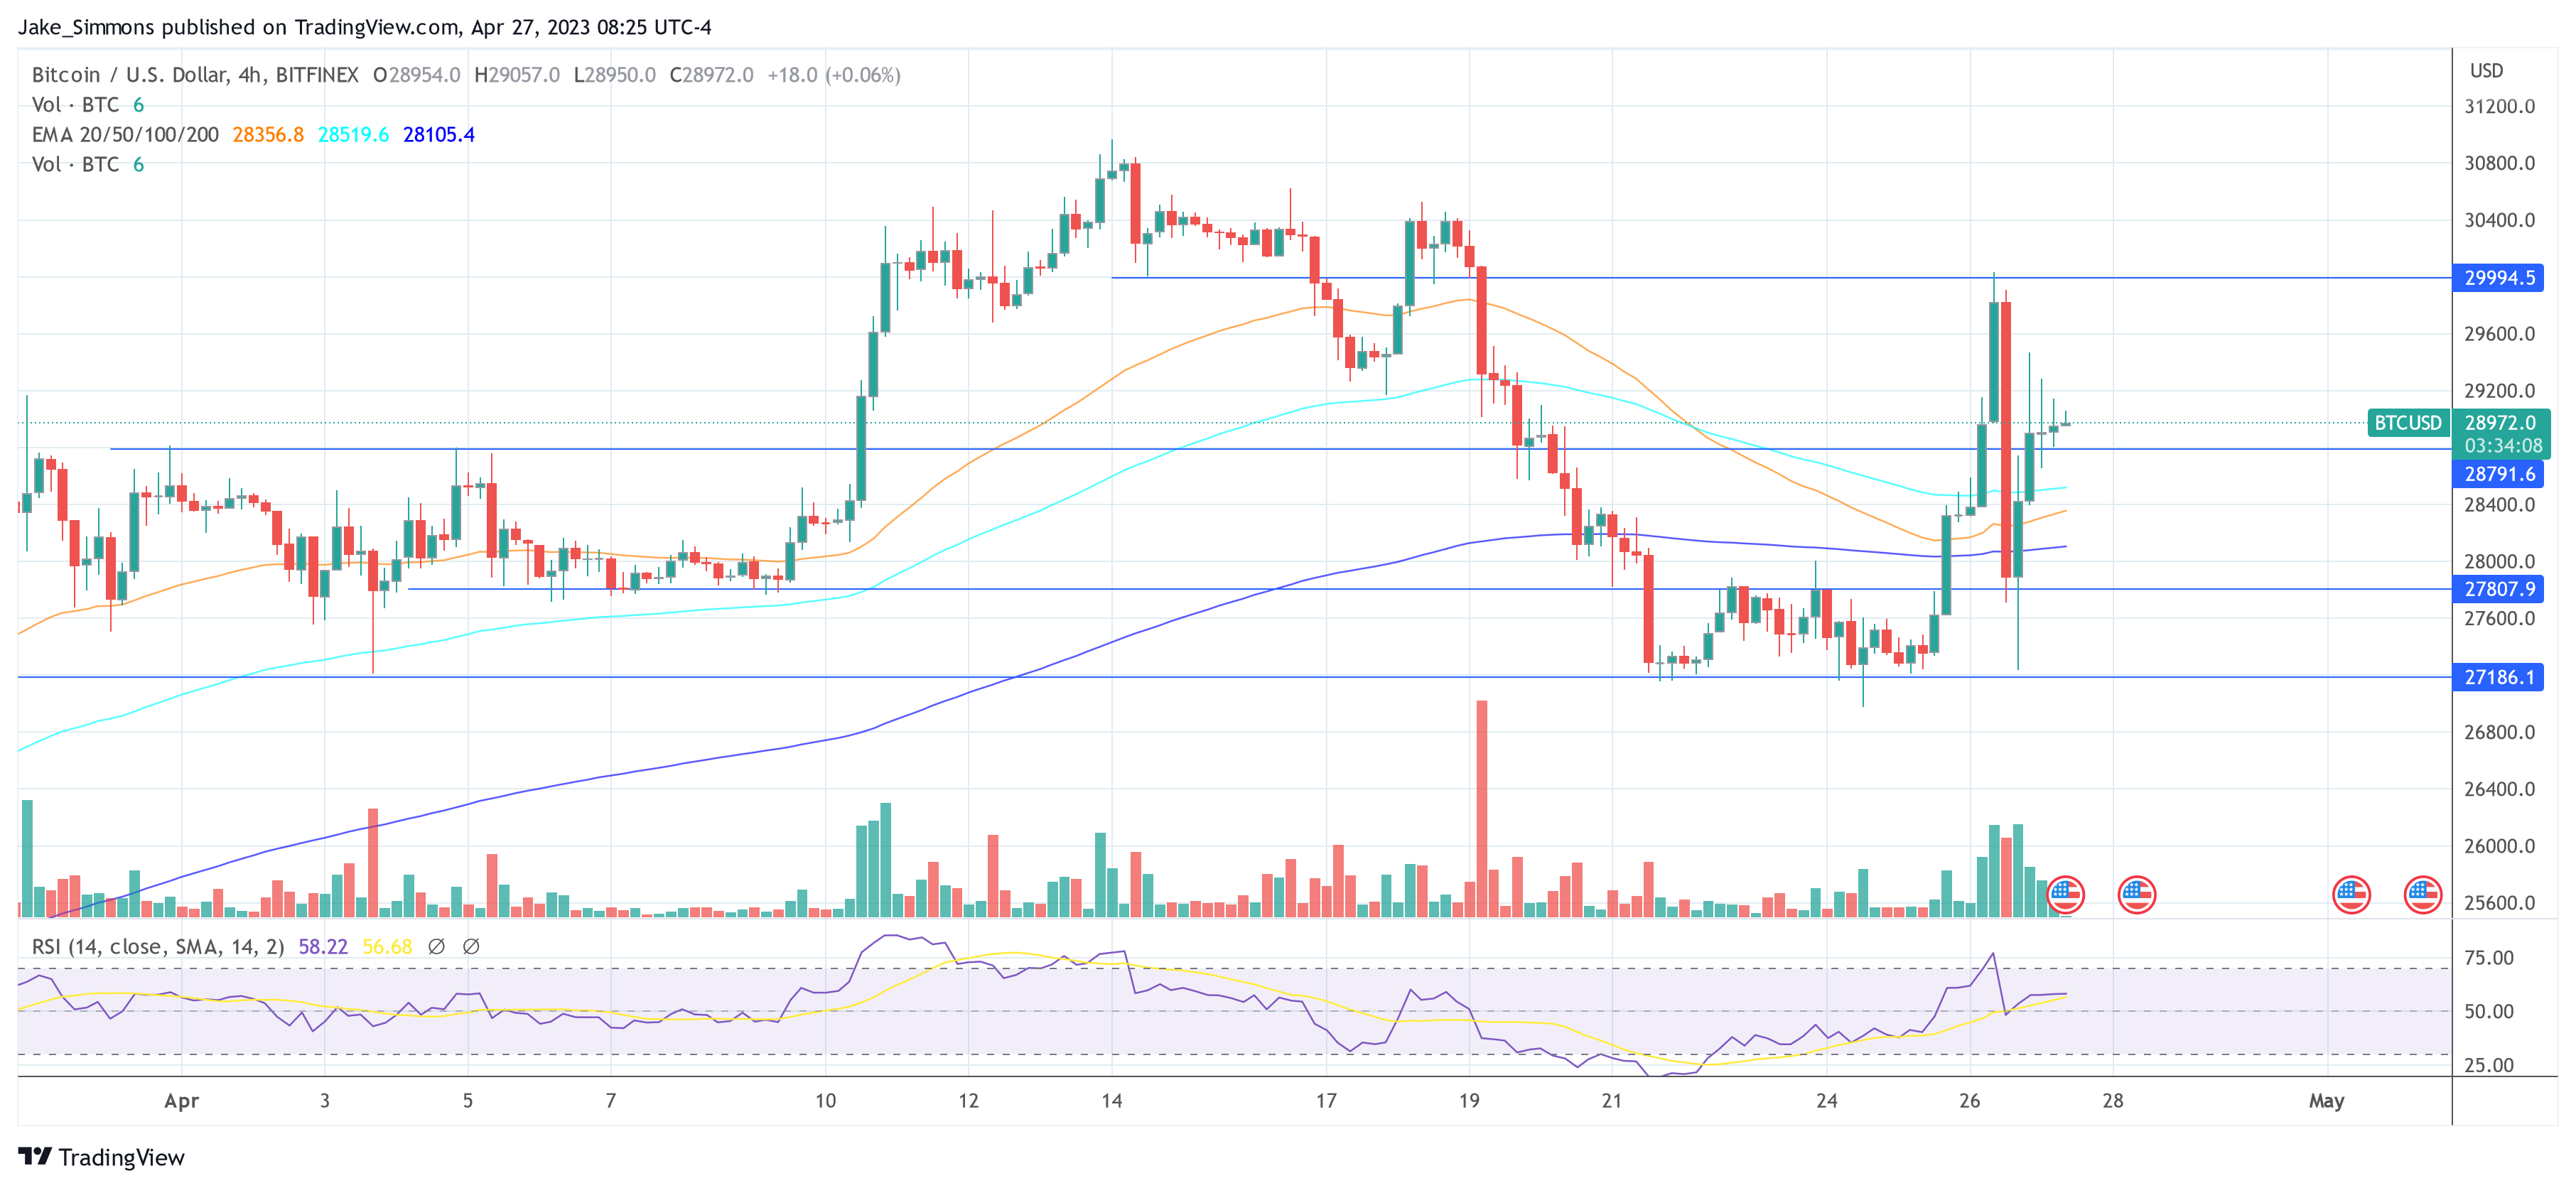Click the 31200.0 price axis label
This screenshot has width=2576, height=1188.
tap(2499, 107)
